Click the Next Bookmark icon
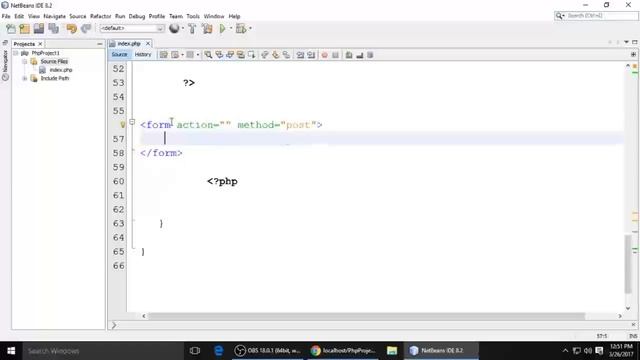Image resolution: width=640 pixels, height=360 pixels. 276,55
